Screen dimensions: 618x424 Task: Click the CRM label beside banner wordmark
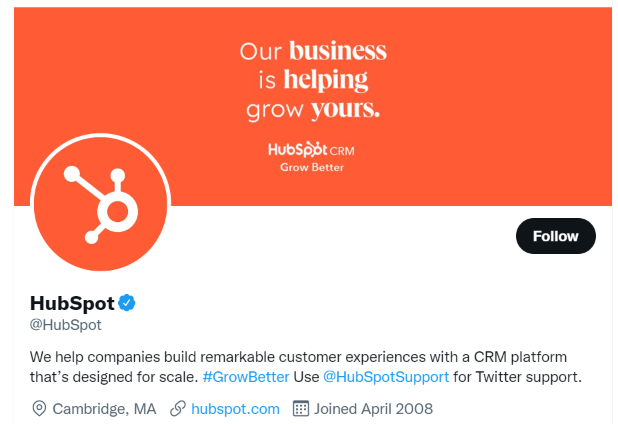(x=342, y=150)
